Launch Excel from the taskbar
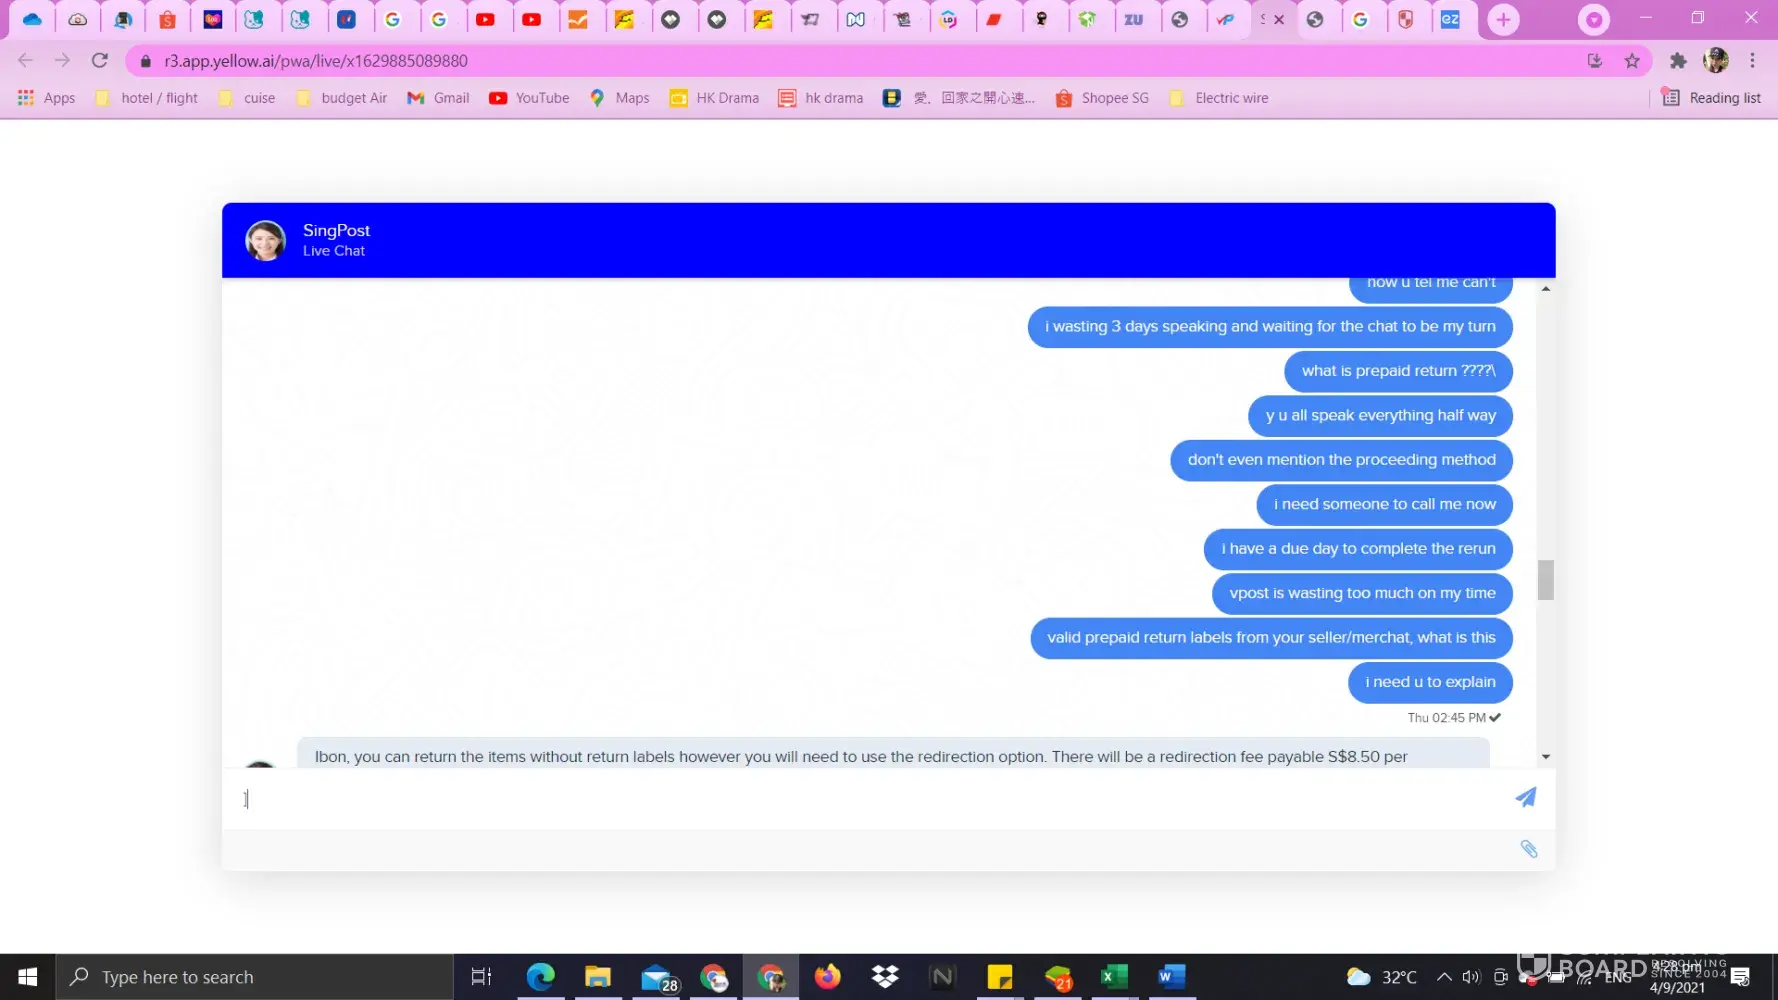The image size is (1778, 1000). coord(1114,977)
